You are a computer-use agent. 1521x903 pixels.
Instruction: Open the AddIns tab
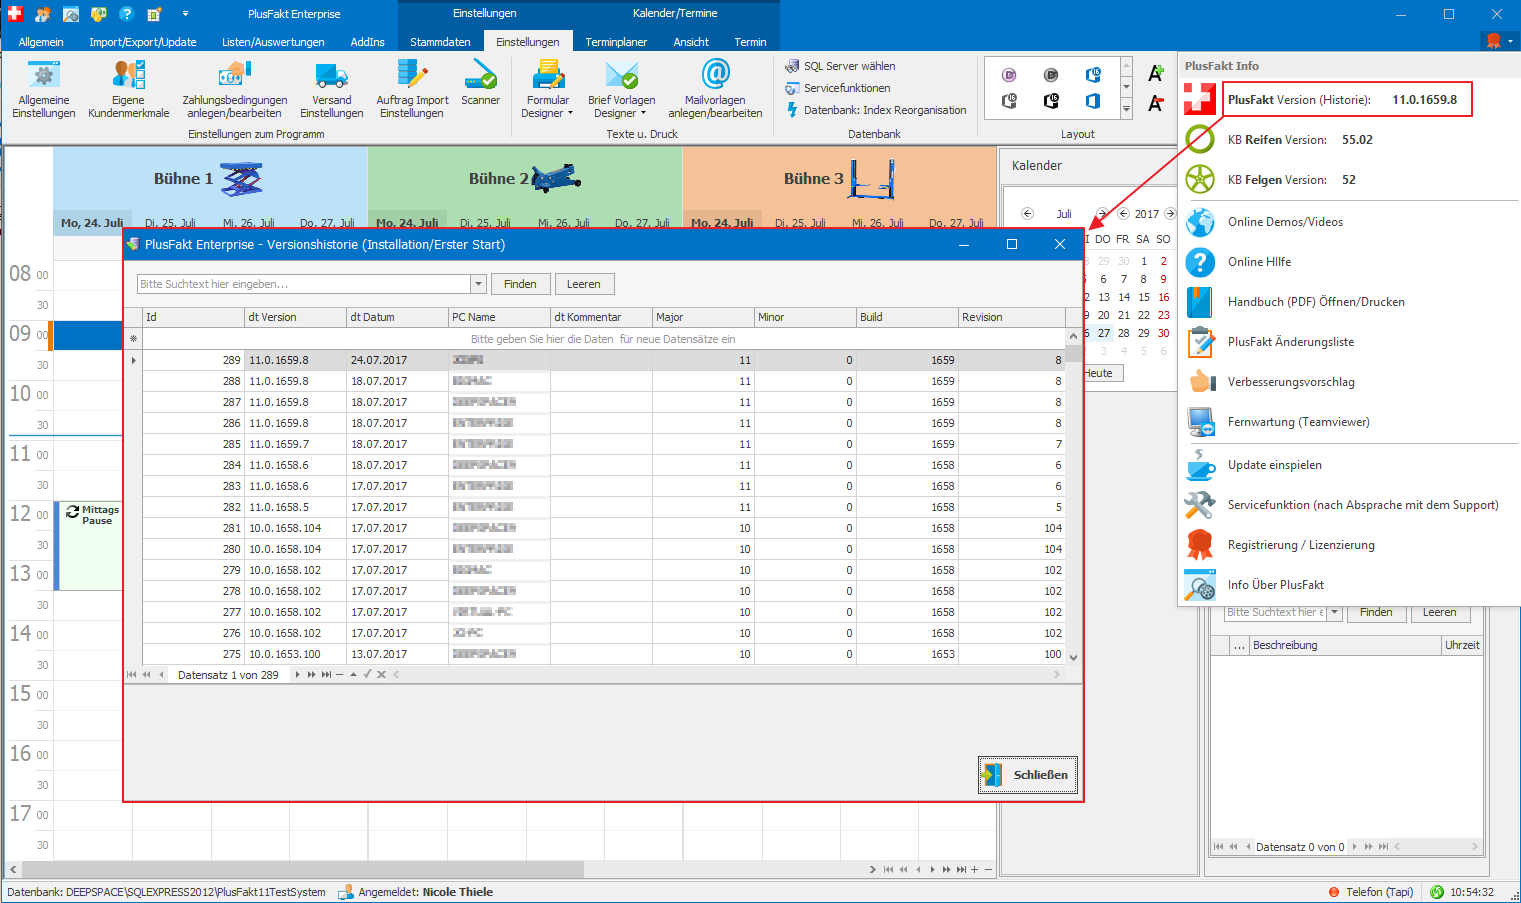(367, 42)
